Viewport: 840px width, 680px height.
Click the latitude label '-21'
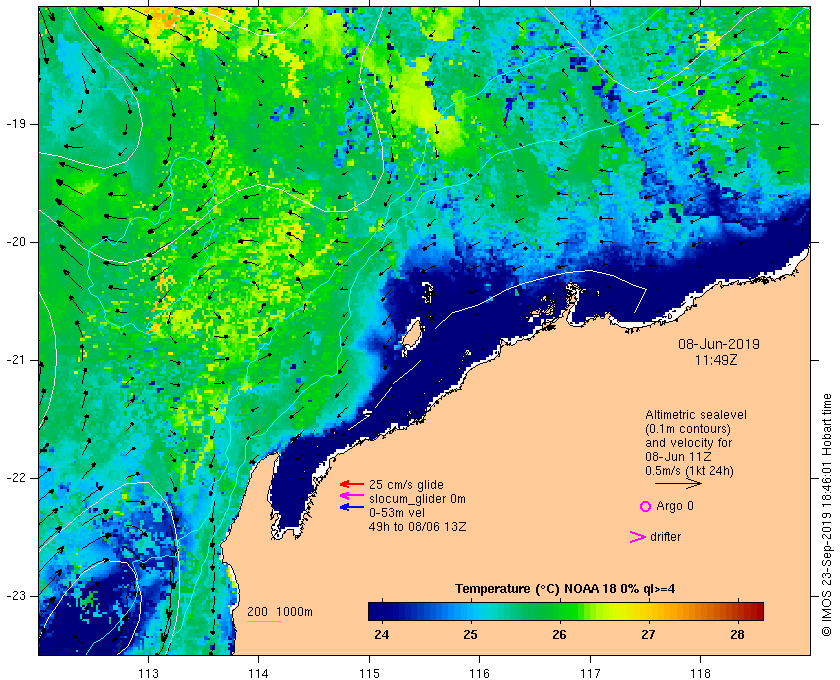(x=16, y=360)
